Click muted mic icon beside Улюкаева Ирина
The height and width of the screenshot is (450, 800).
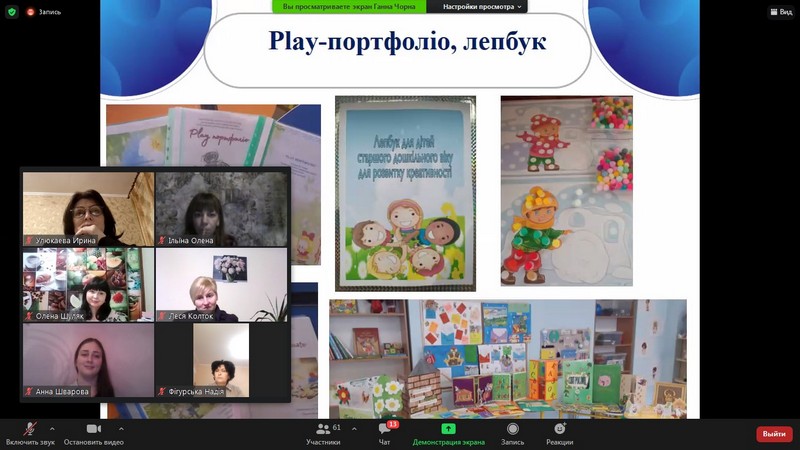click(30, 240)
